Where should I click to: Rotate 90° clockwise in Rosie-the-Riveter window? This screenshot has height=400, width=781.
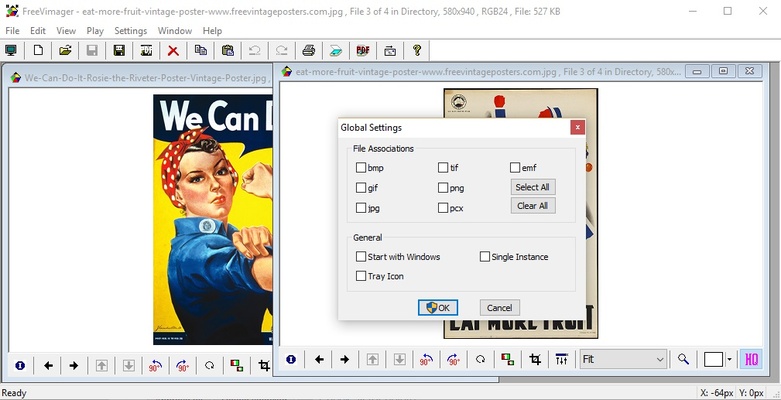click(182, 366)
